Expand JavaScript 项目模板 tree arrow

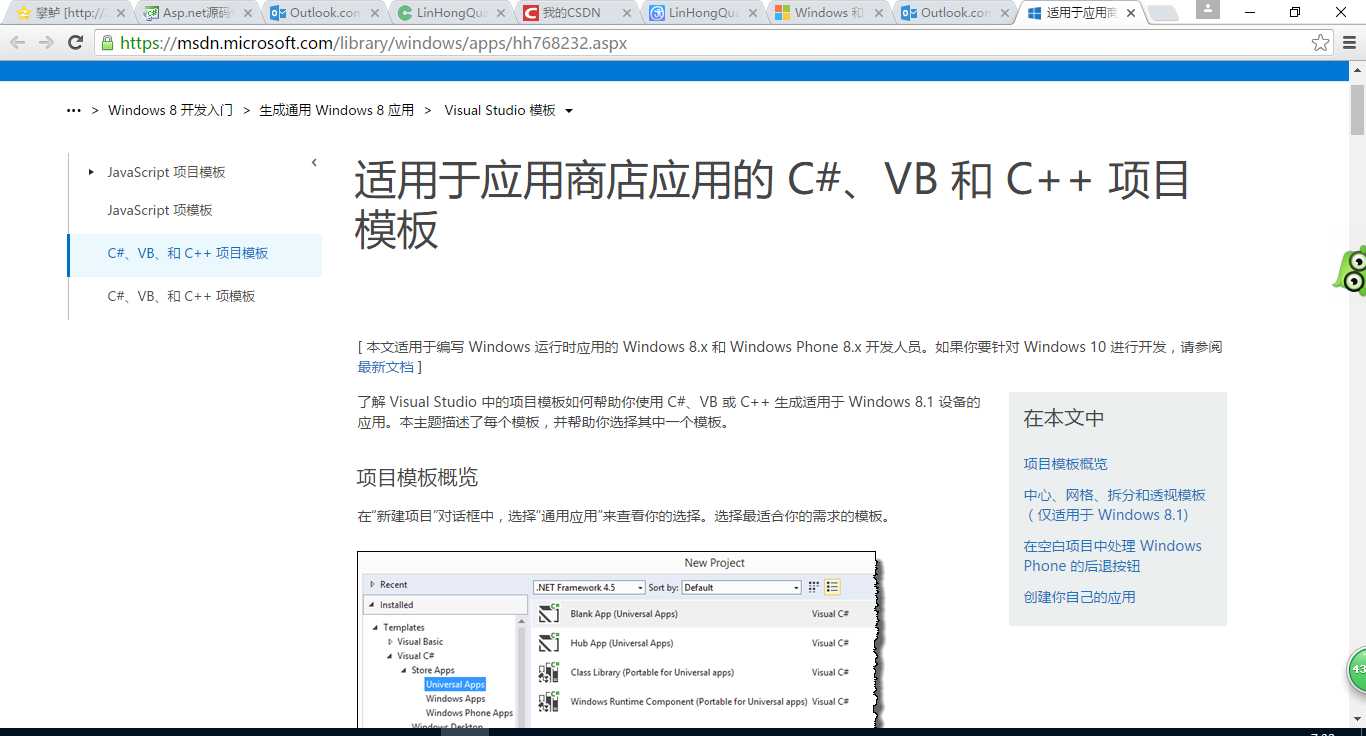coord(91,172)
